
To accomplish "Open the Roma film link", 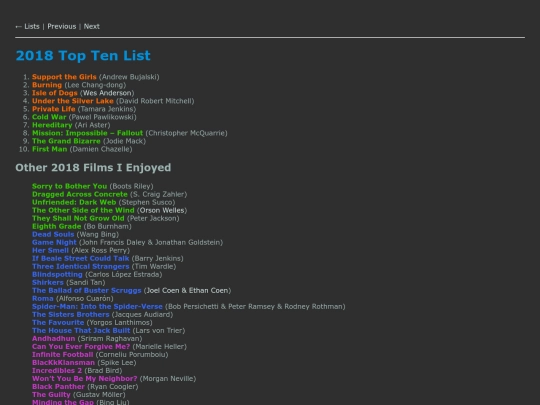I will [x=43, y=299].
